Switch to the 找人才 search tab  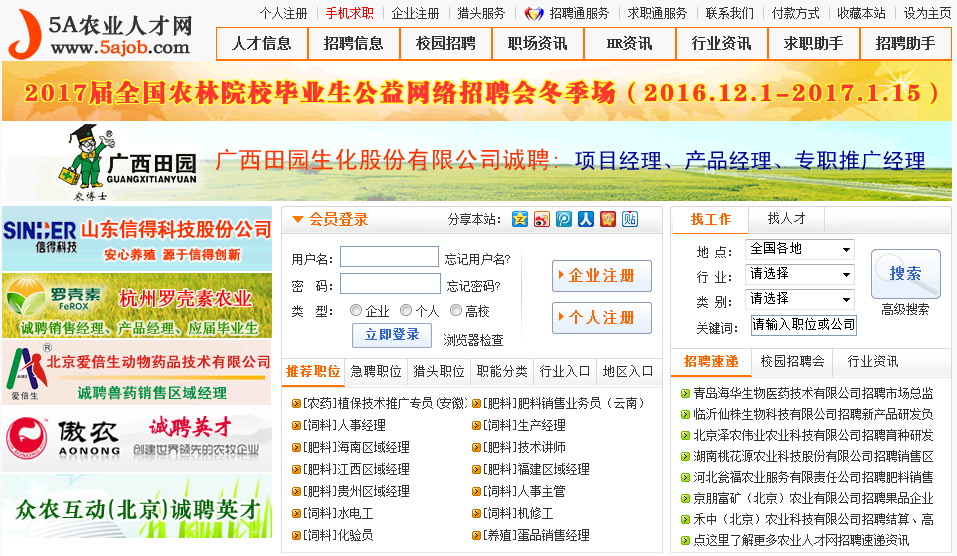coord(786,218)
